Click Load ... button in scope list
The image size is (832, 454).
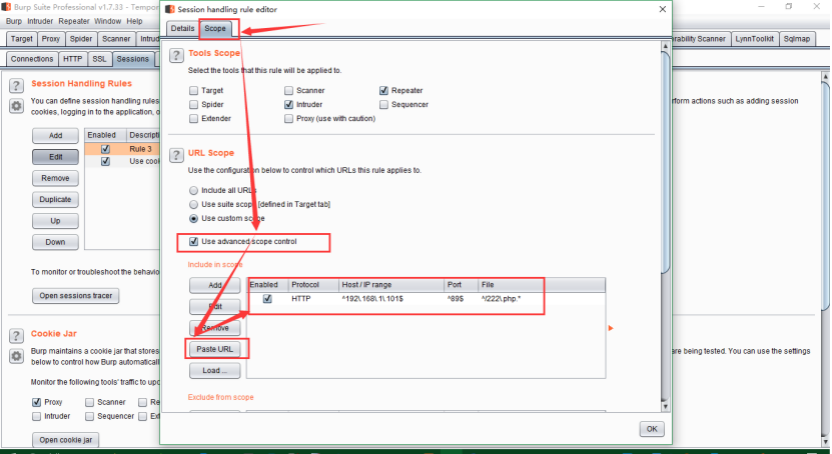[215, 370]
